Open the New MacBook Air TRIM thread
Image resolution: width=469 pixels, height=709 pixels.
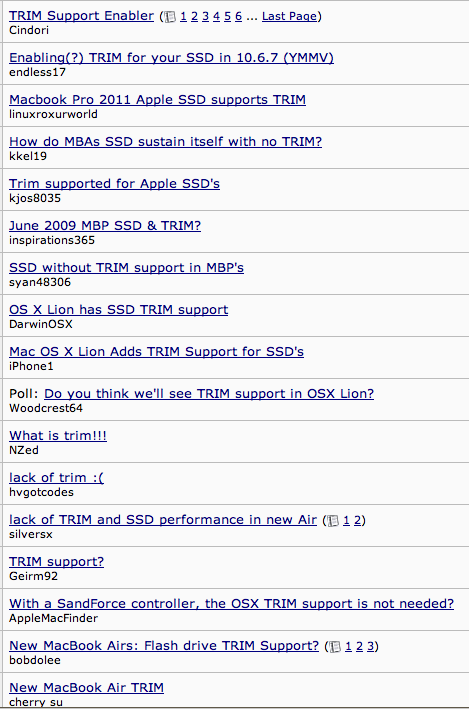pos(86,688)
